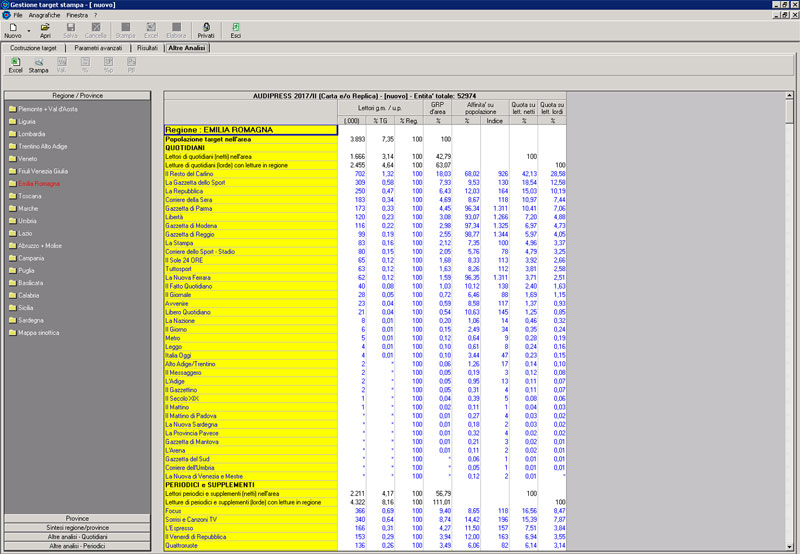The height and width of the screenshot is (554, 800).
Task: Open the Anagrafiche menu
Action: 45,15
